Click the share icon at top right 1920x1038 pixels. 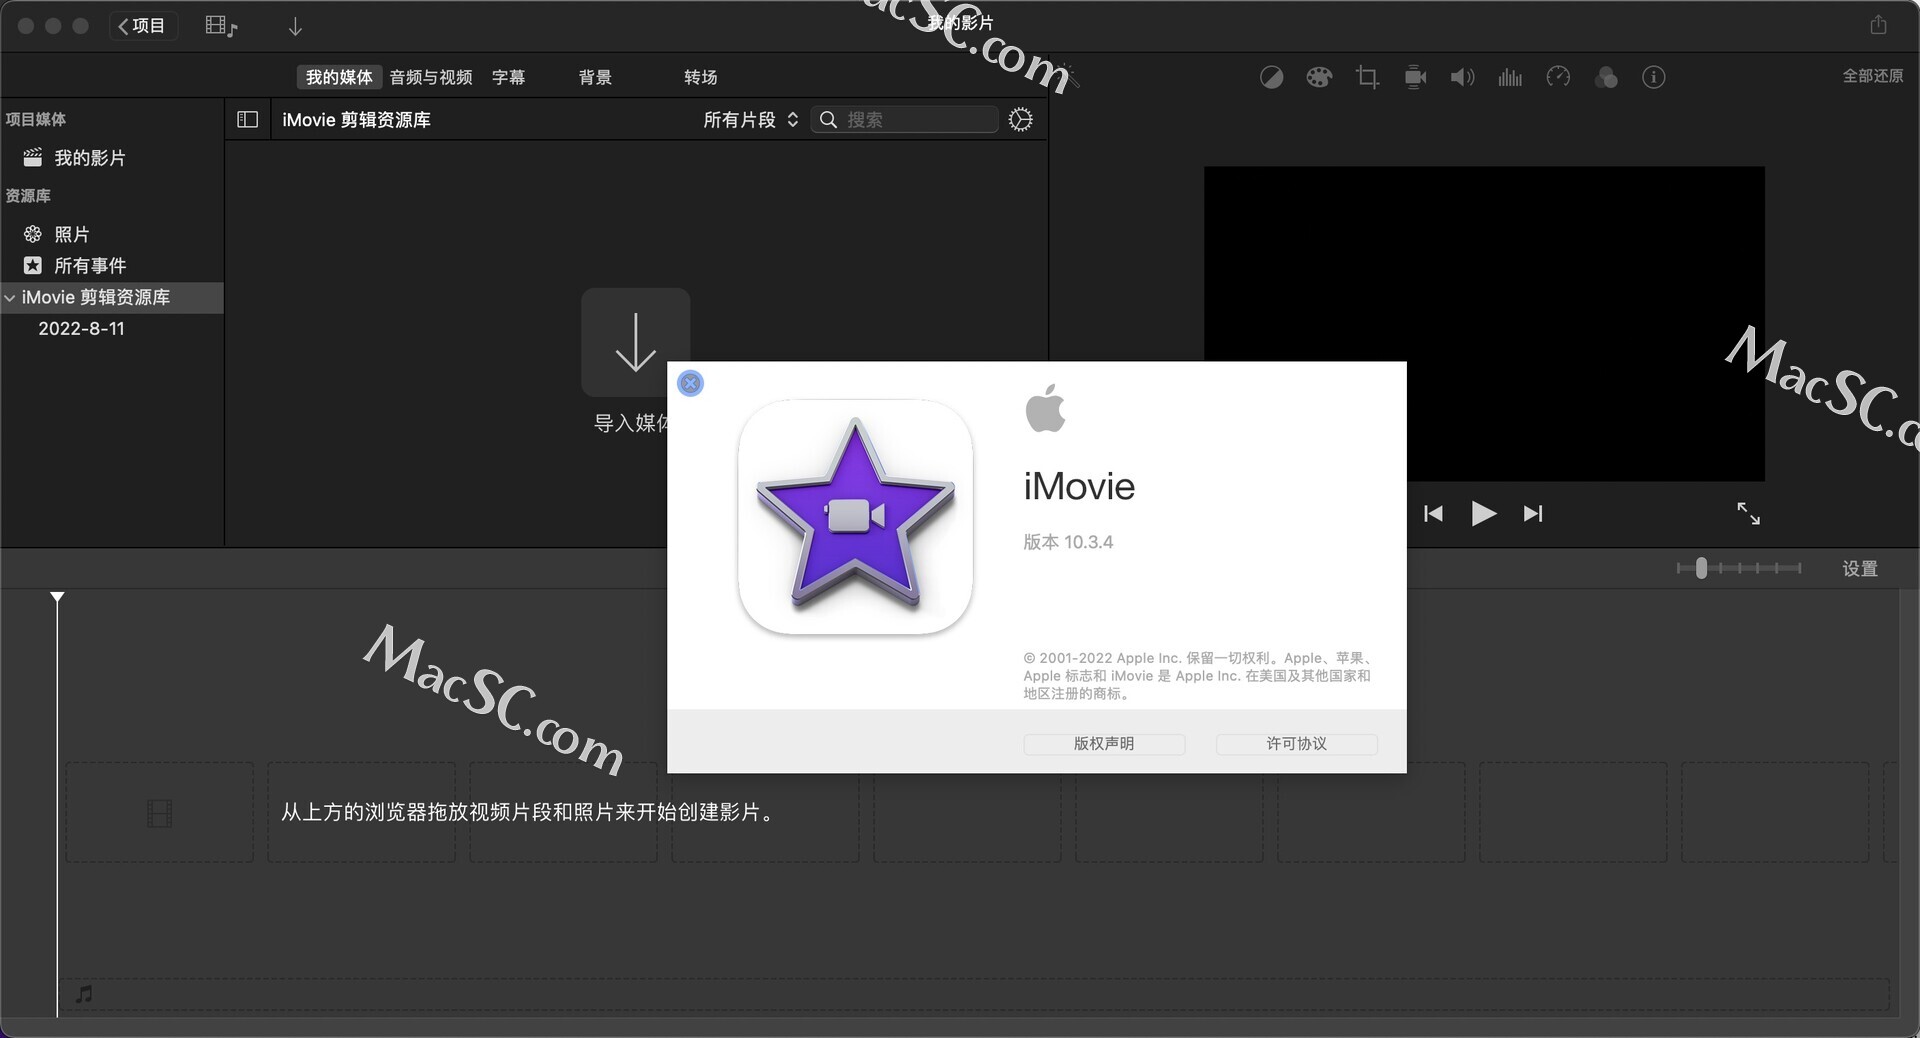[x=1878, y=25]
